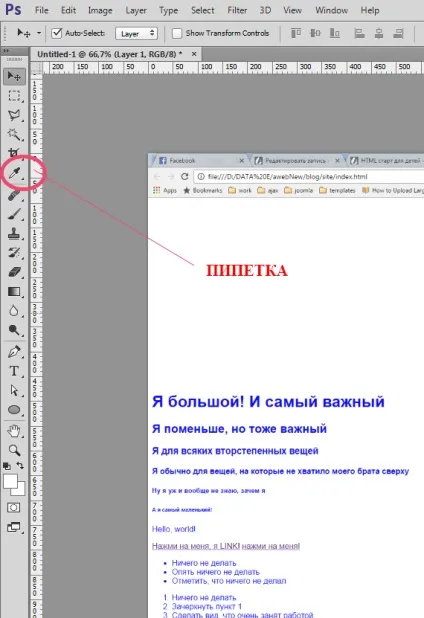The width and height of the screenshot is (424, 618).
Task: Select the Eraser tool
Action: click(14, 272)
